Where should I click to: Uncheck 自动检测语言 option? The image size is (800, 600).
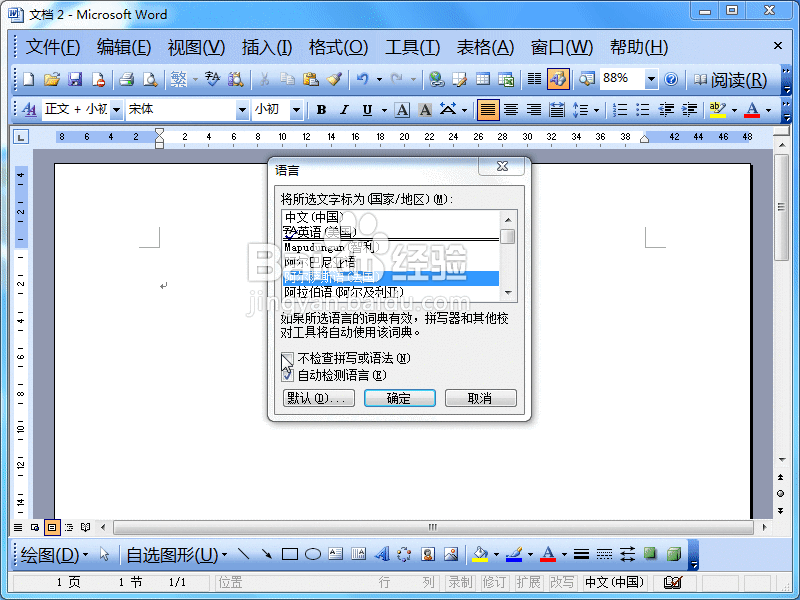point(287,375)
